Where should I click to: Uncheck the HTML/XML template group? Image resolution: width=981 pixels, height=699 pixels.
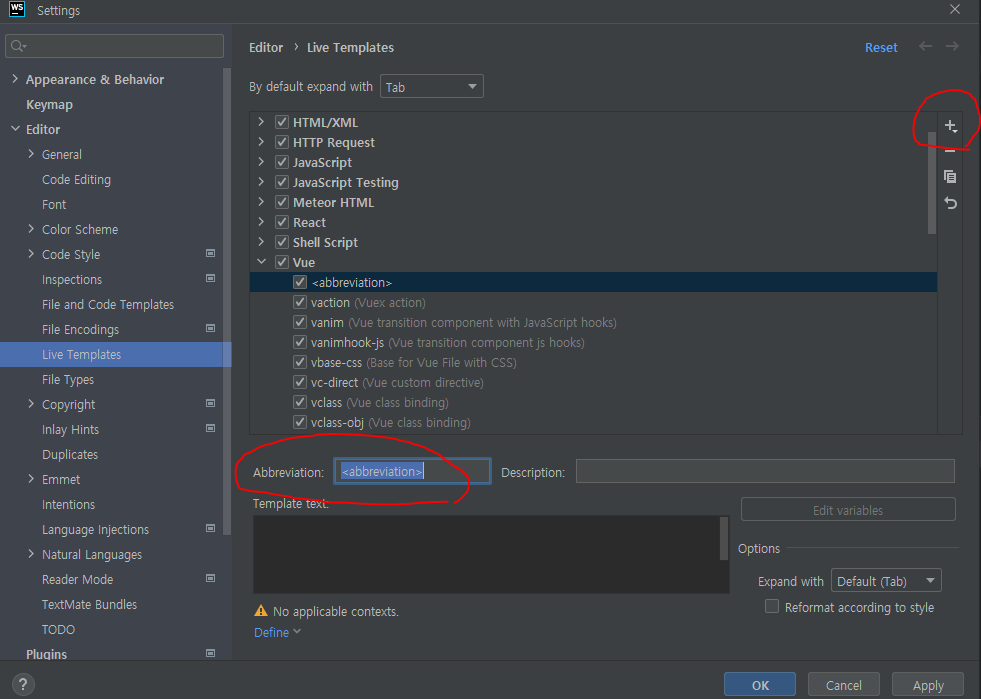pyautogui.click(x=282, y=122)
